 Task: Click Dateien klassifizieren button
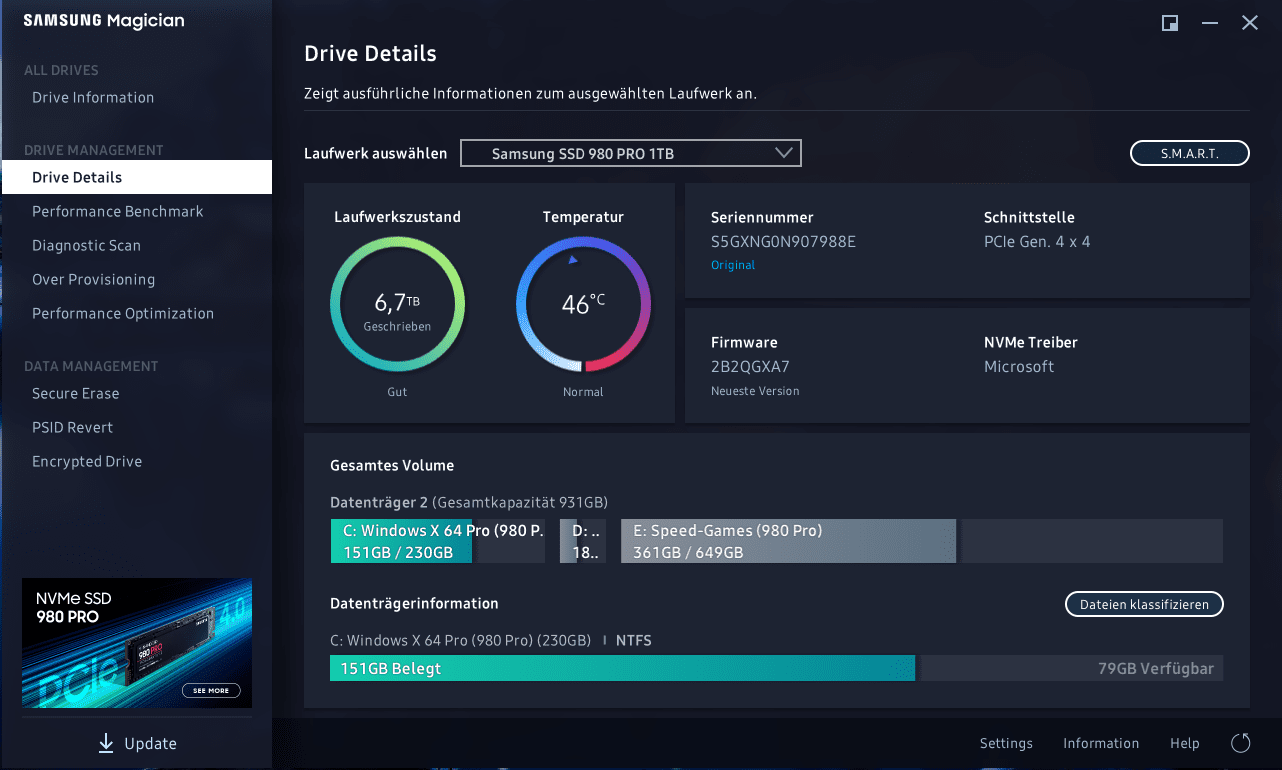point(1144,604)
